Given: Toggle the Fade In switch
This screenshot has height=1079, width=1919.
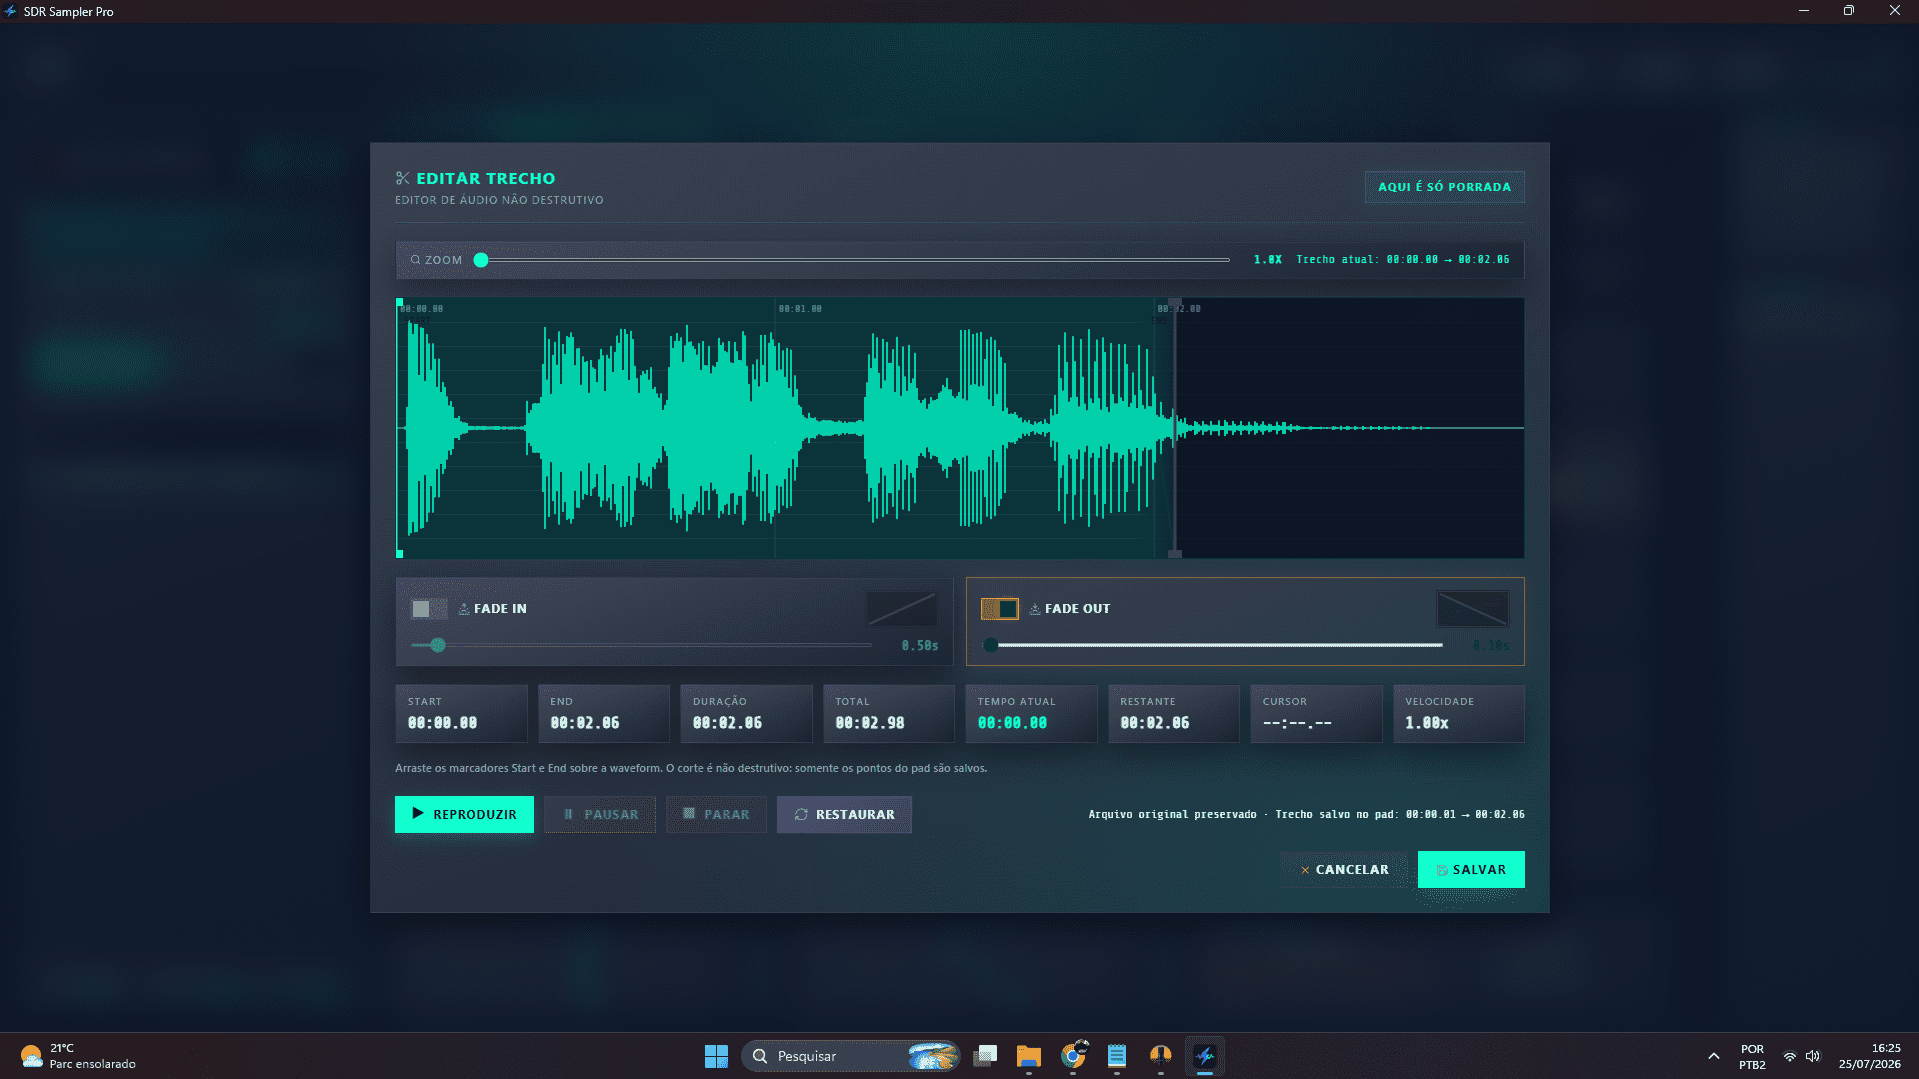Looking at the screenshot, I should [429, 609].
